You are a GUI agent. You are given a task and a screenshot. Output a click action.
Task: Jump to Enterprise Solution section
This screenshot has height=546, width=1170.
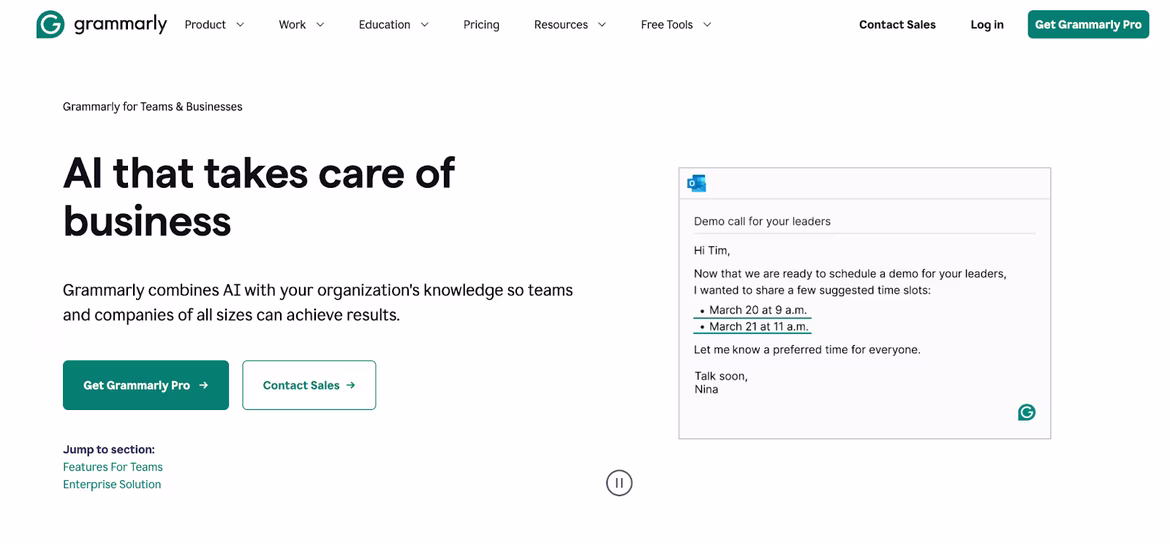(112, 485)
